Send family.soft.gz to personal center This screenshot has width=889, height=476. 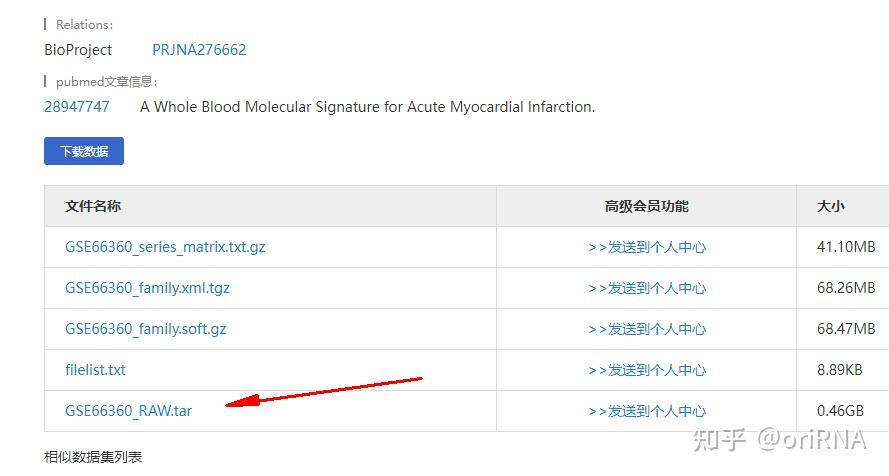point(647,329)
